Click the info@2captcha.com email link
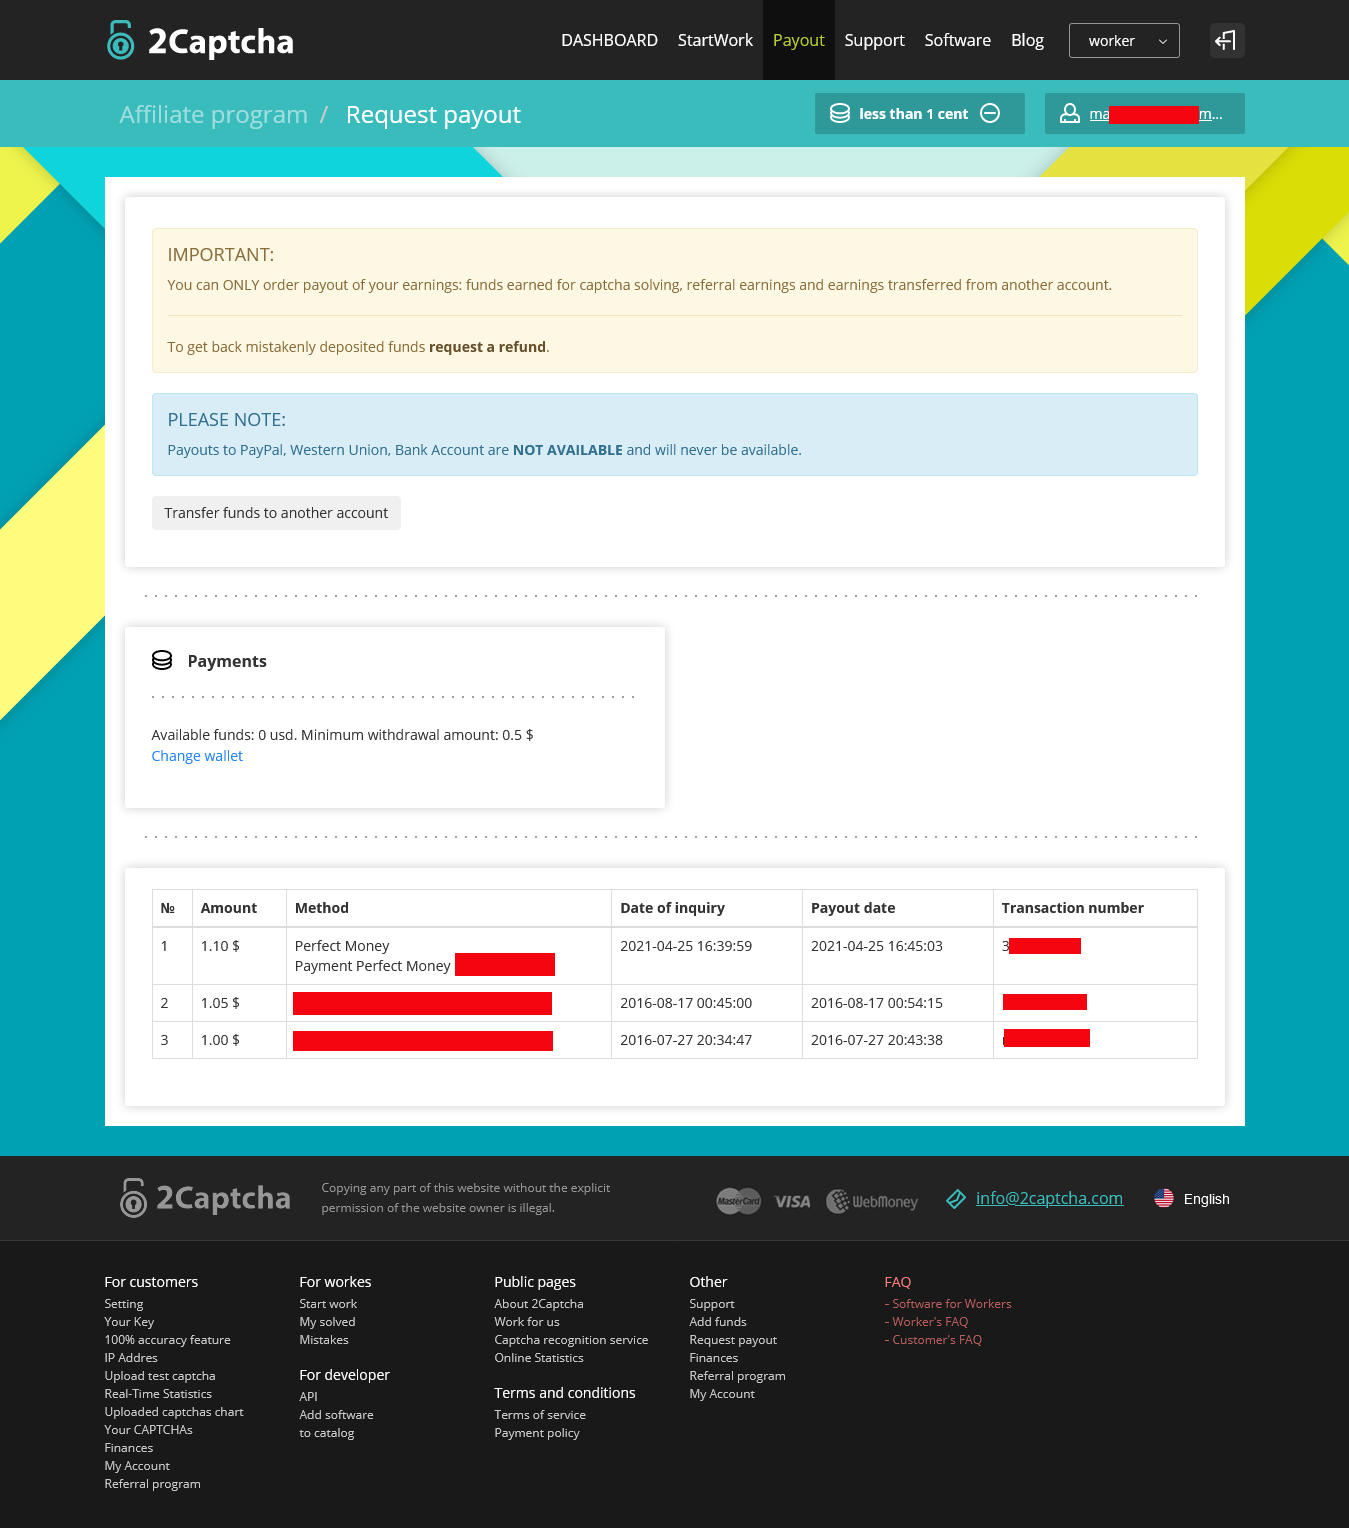Viewport: 1349px width, 1528px height. pos(1049,1198)
